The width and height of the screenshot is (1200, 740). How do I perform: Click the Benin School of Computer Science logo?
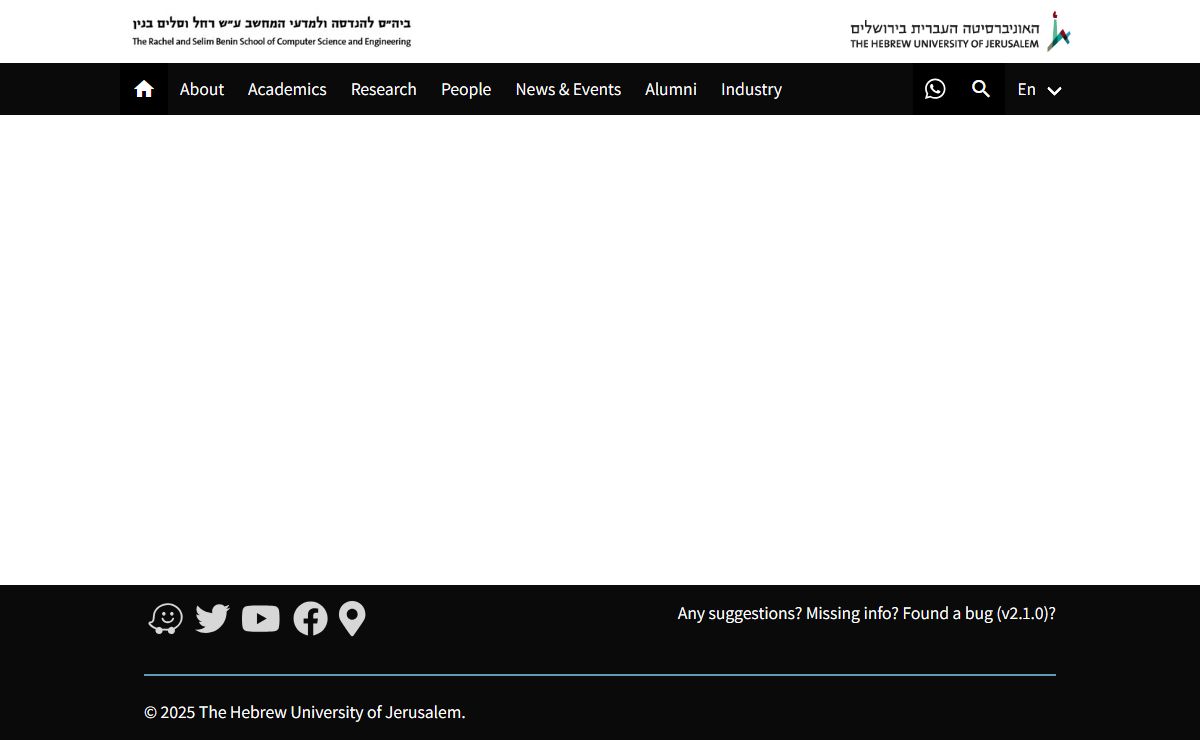pos(272,31)
